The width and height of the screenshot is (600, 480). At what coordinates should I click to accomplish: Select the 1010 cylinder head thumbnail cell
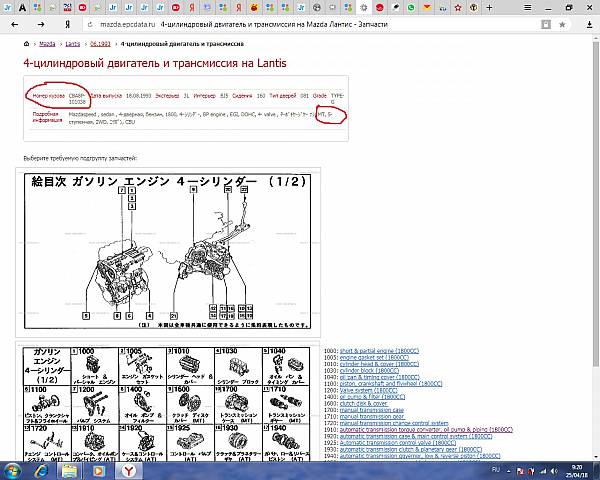click(x=190, y=366)
